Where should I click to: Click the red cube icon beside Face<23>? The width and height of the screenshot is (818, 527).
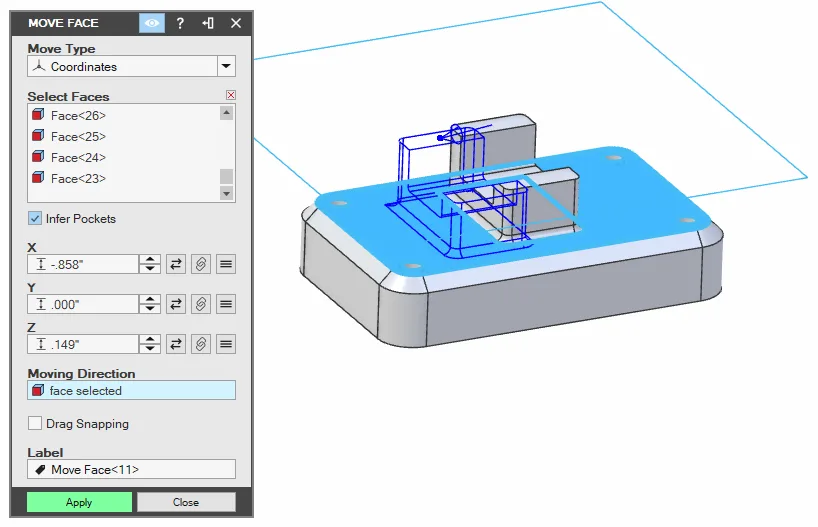[38, 177]
